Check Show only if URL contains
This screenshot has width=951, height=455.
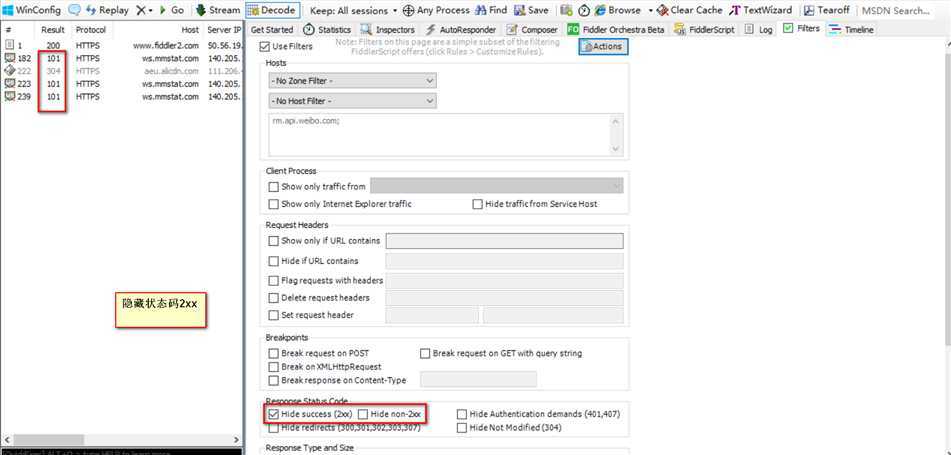274,240
